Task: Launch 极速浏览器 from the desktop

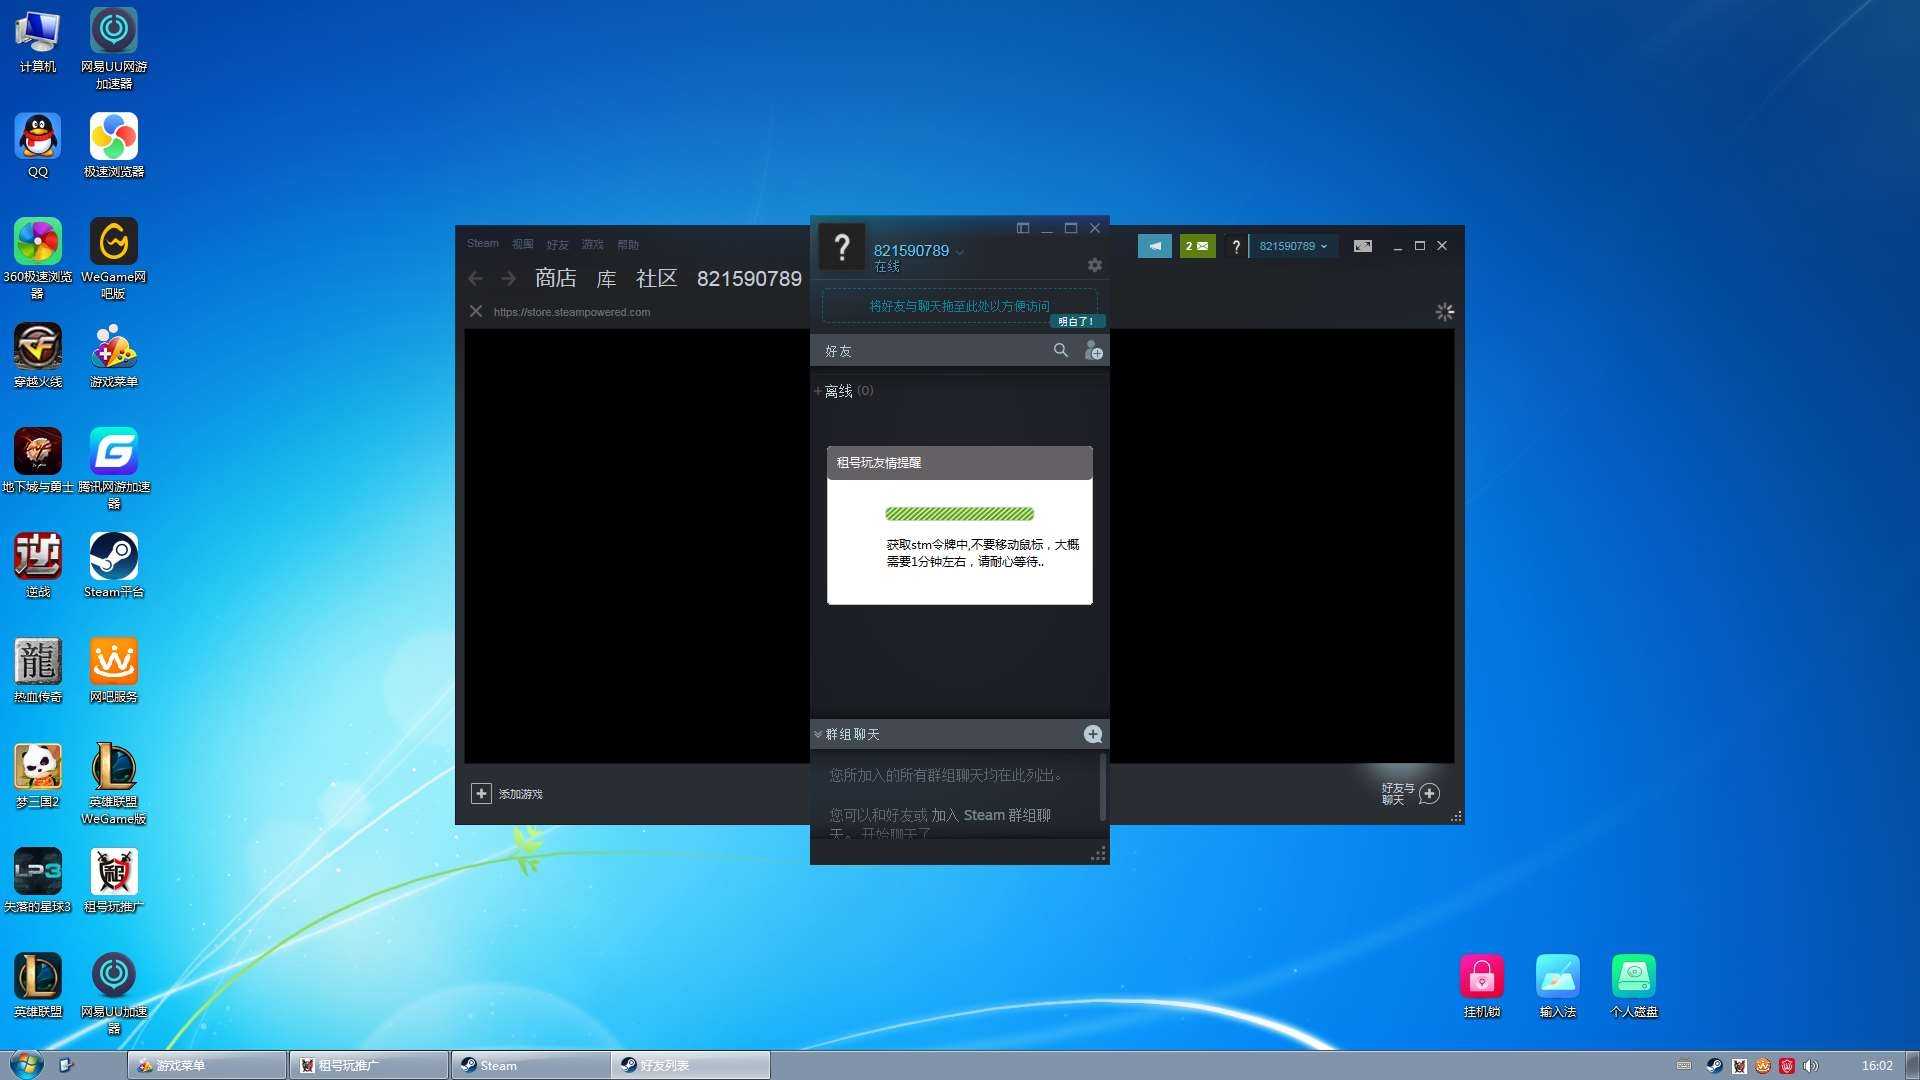Action: 114,146
